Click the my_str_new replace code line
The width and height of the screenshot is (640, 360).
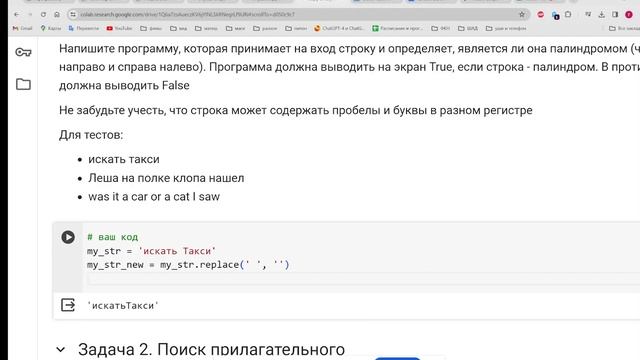coord(188,264)
